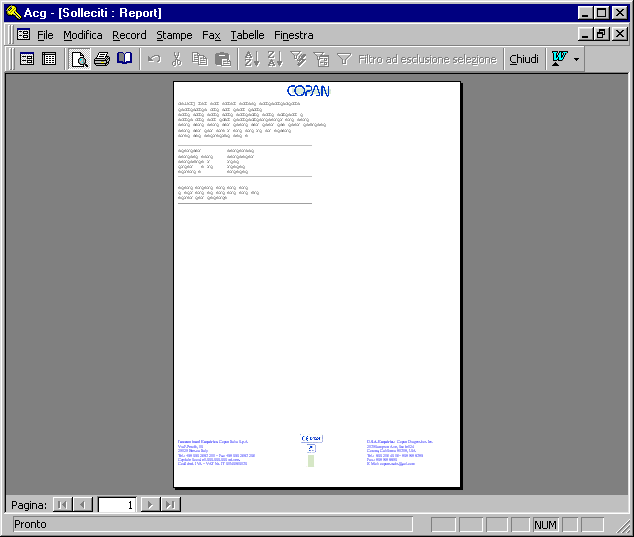Click the filter funnel icon
The width and height of the screenshot is (634, 537).
click(x=344, y=59)
